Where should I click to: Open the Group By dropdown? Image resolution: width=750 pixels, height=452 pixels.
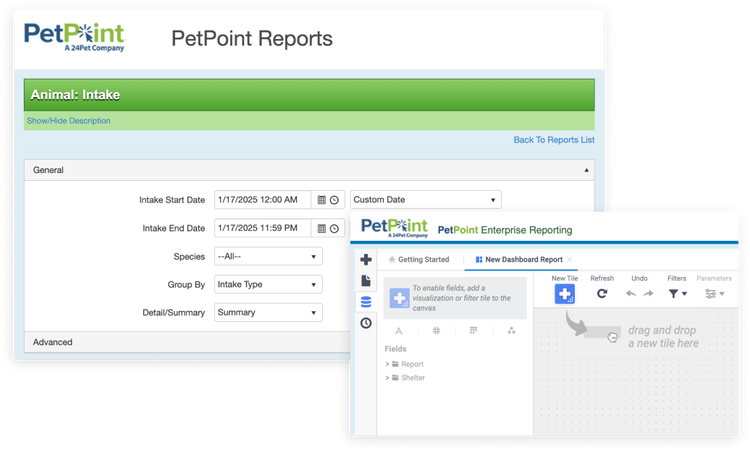tap(268, 285)
